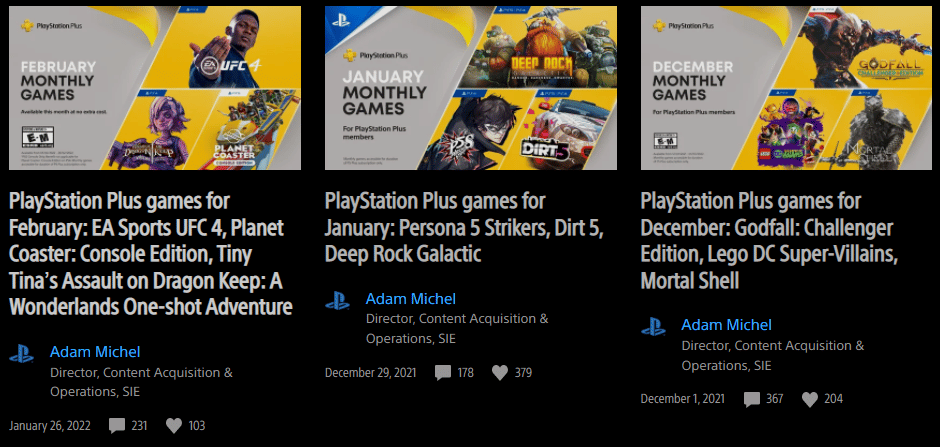Click author title text under December article
The width and height of the screenshot is (940, 447).
tap(773, 355)
